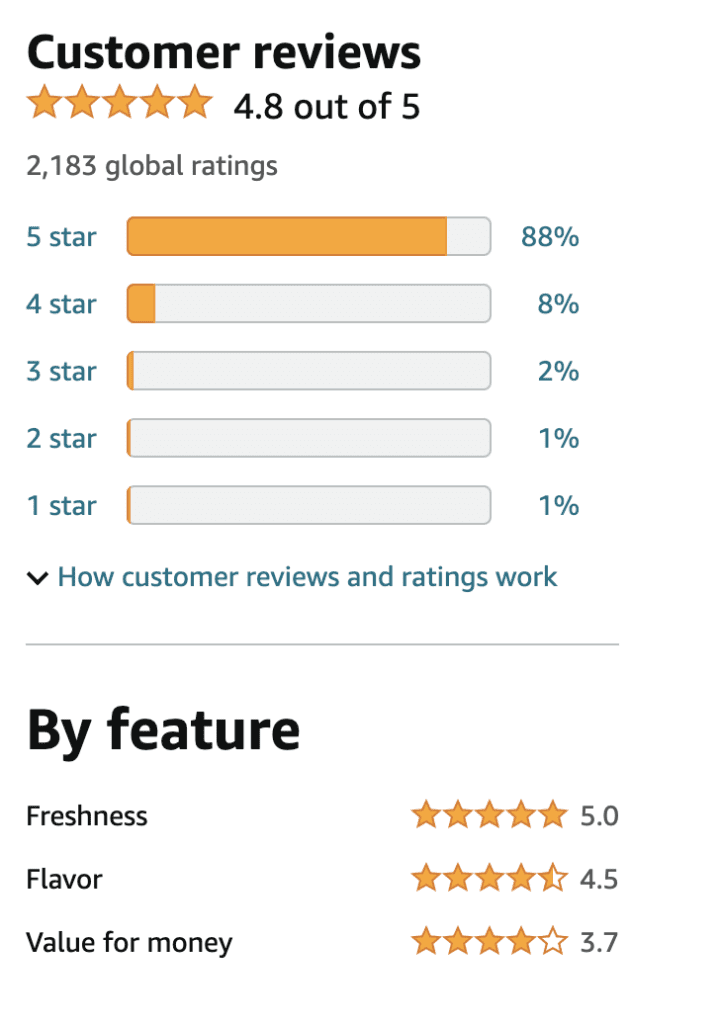Select the 88% percentage link
The width and height of the screenshot is (718, 1024).
pyautogui.click(x=550, y=236)
